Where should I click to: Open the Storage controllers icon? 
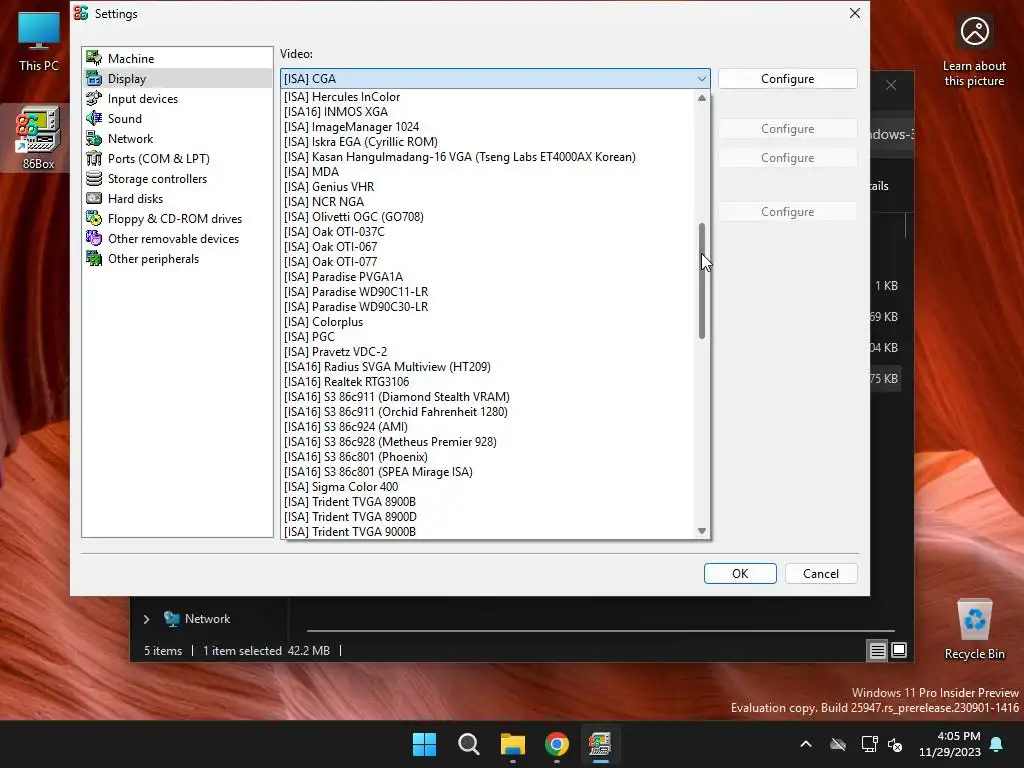pos(94,178)
